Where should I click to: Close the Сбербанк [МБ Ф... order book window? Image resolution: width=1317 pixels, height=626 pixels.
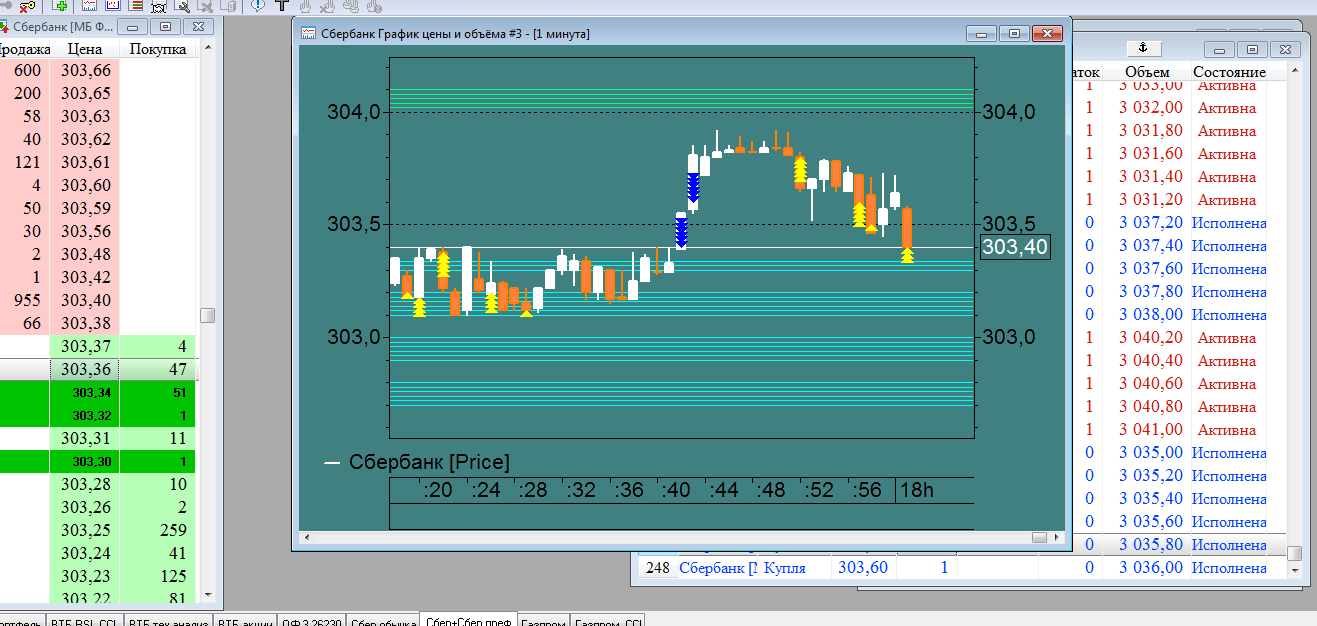pyautogui.click(x=199, y=26)
